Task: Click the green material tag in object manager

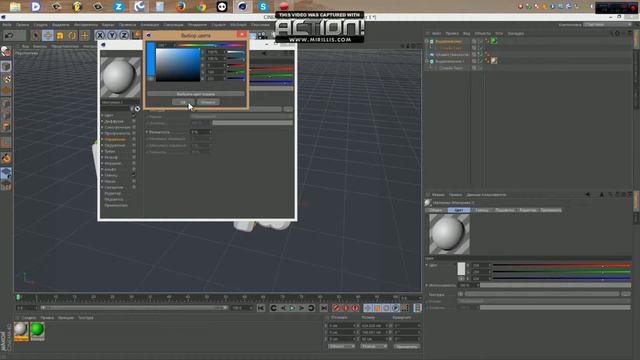Action: coord(494,41)
